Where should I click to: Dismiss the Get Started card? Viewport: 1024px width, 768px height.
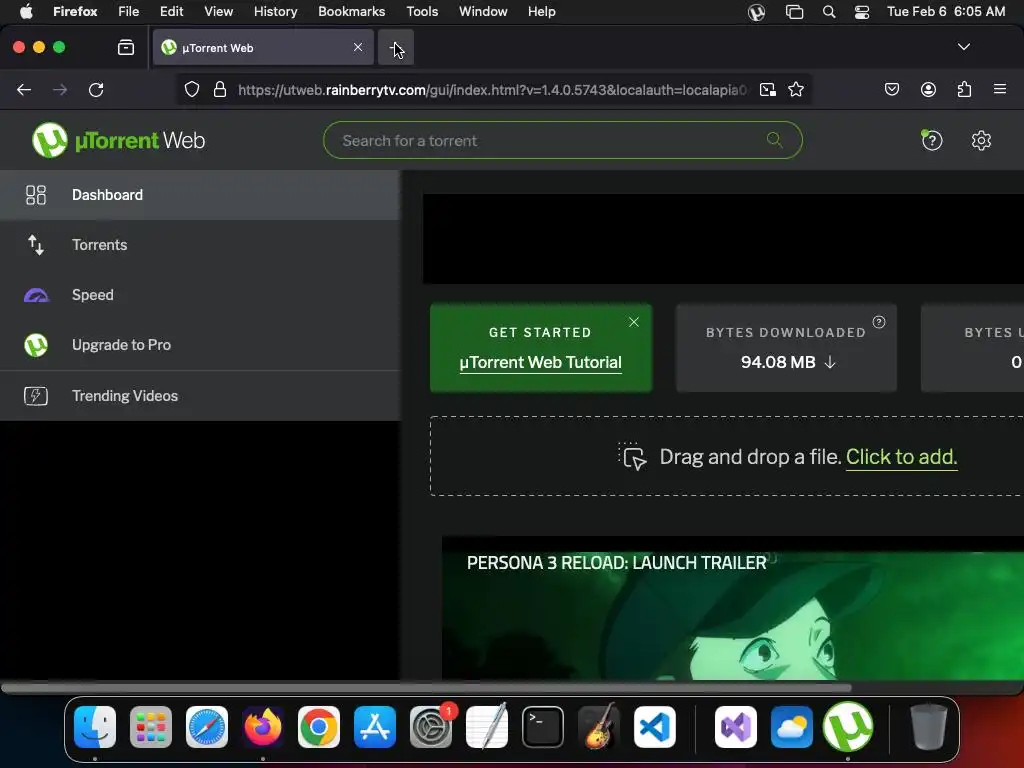(633, 322)
